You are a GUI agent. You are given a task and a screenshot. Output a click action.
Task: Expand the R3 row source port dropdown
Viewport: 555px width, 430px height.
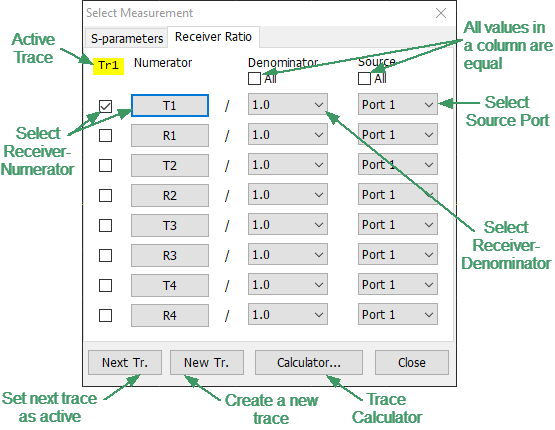point(398,254)
